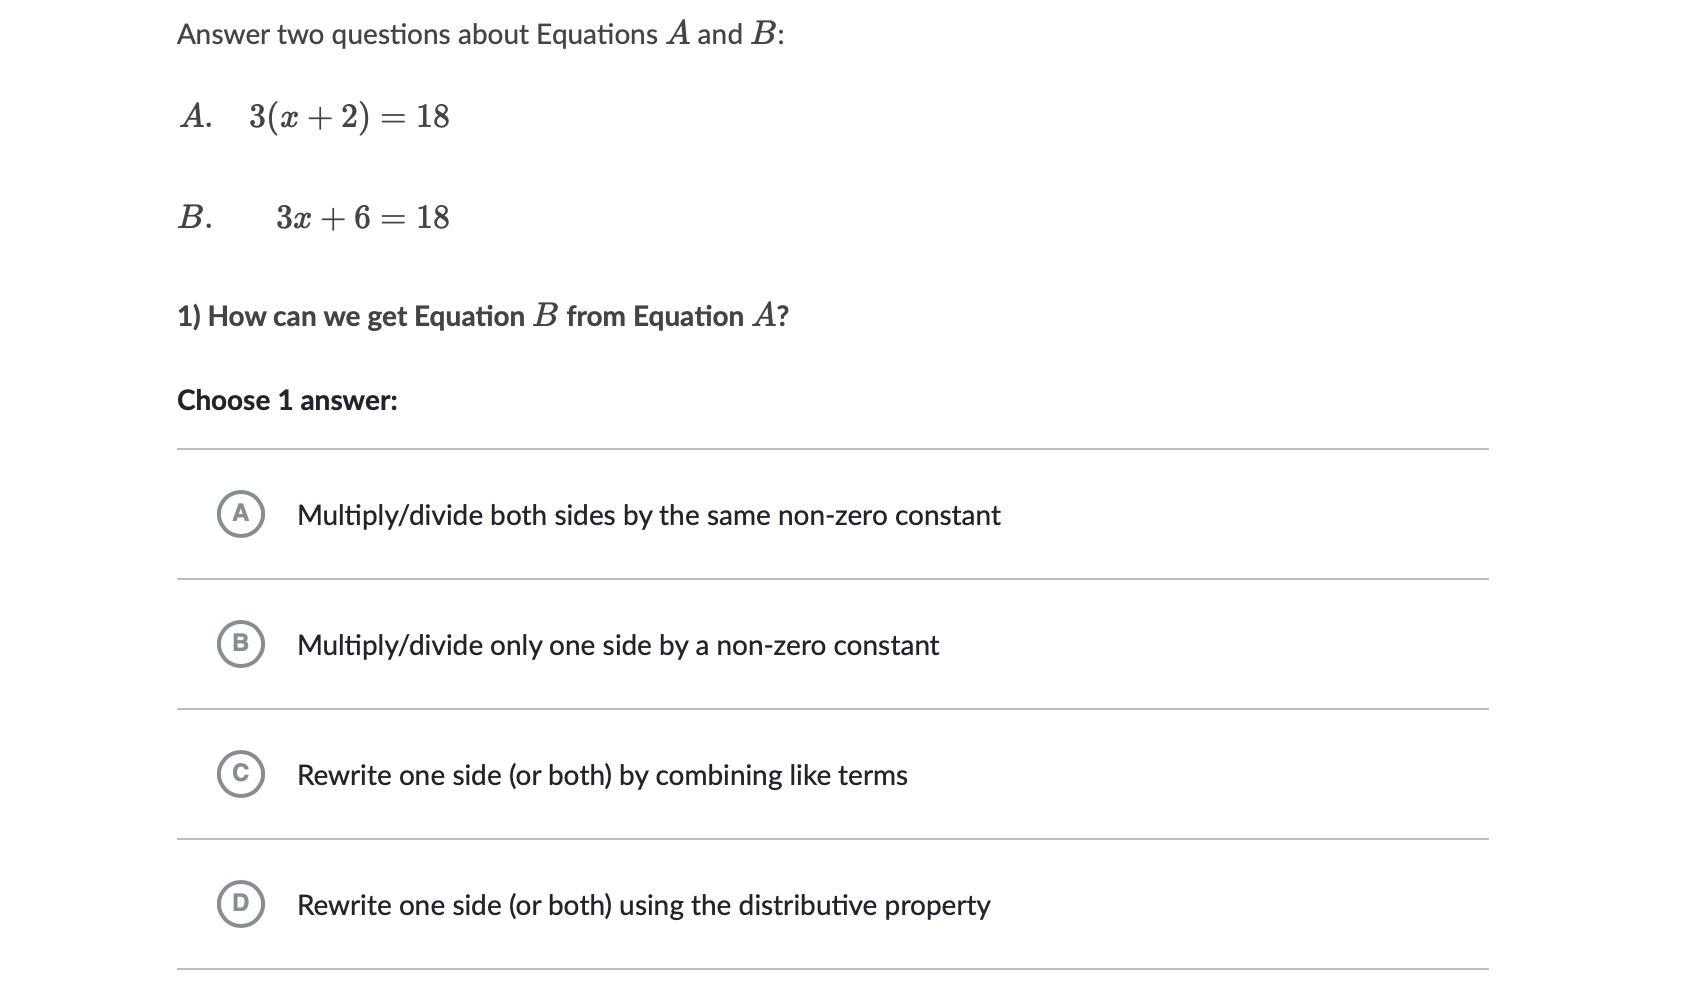This screenshot has height=1008, width=1692.
Task: Click 'Multiply/divide only one side' answer text
Action: pos(617,645)
